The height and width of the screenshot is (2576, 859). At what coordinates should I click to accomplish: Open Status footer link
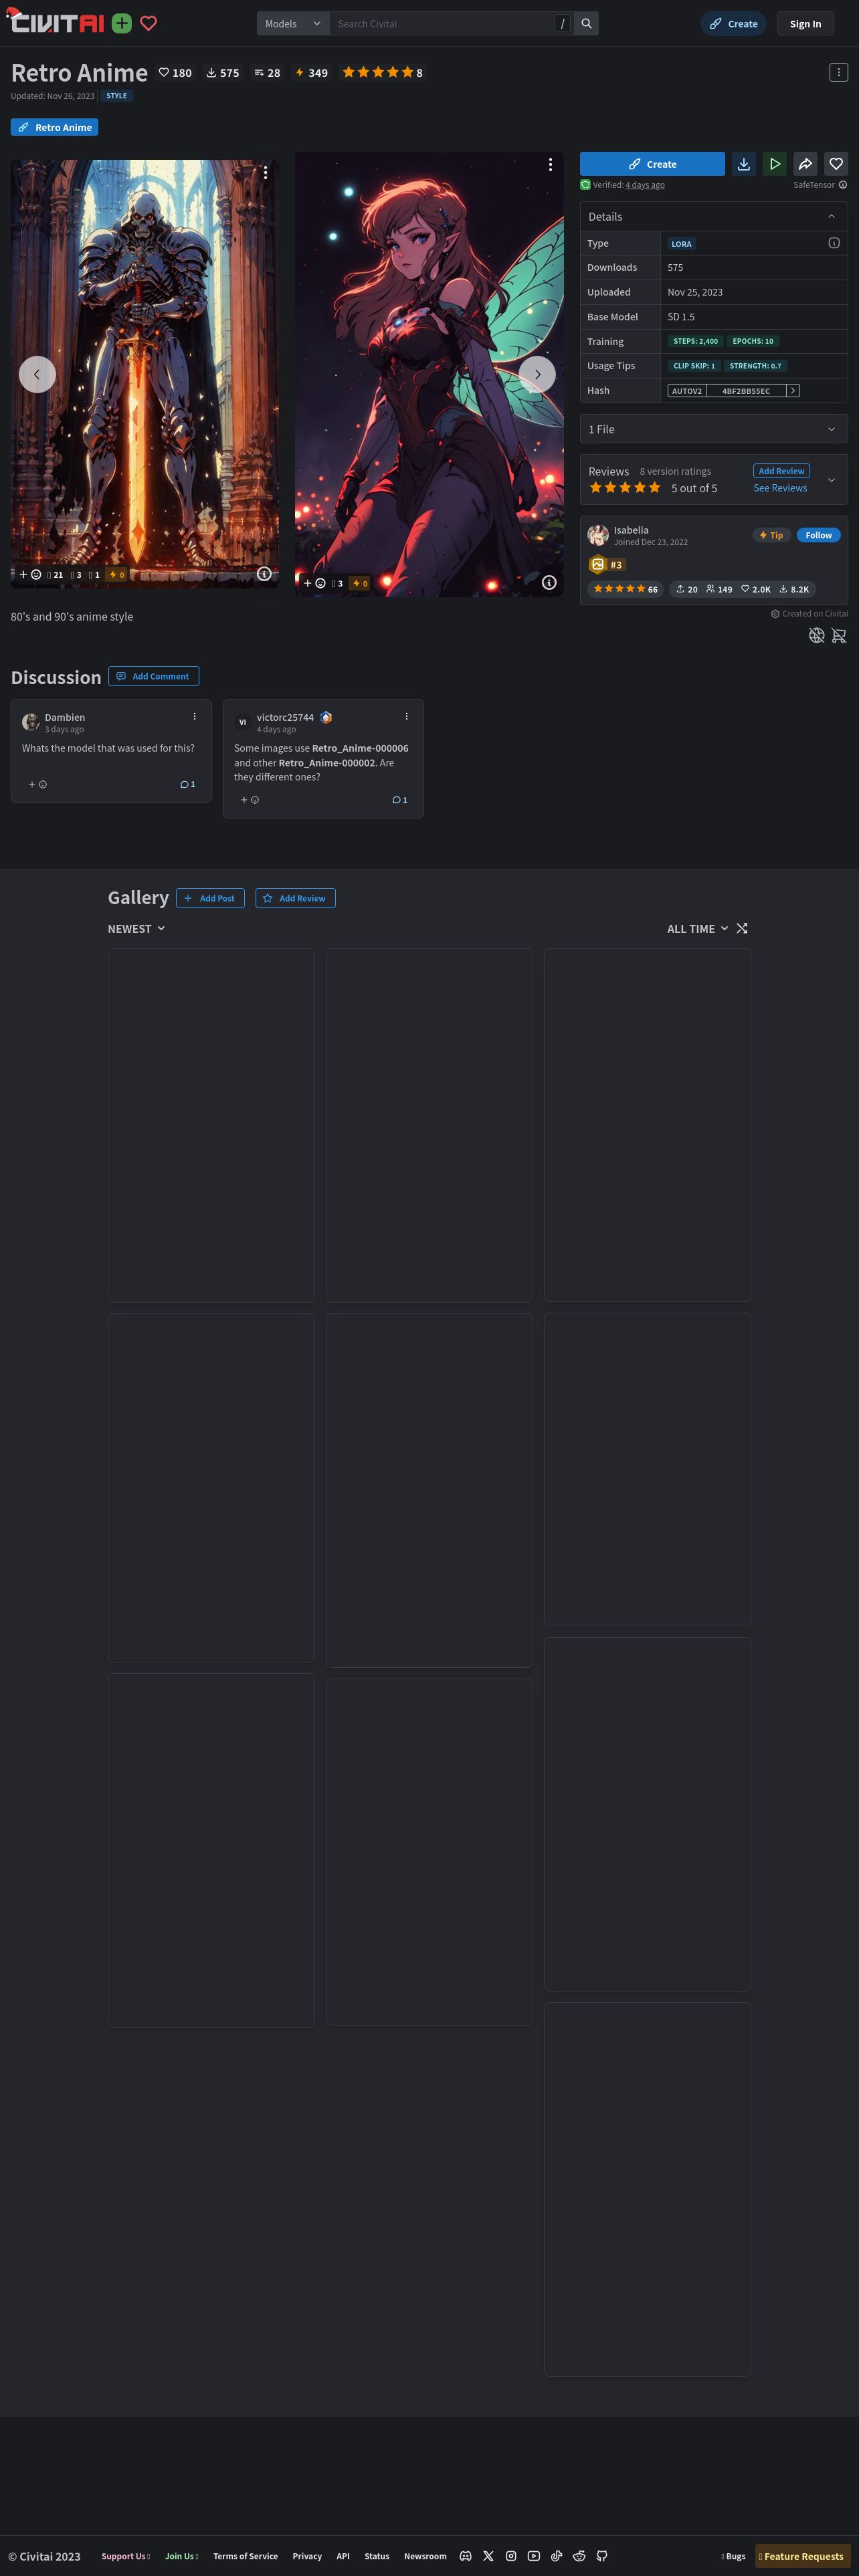377,2556
